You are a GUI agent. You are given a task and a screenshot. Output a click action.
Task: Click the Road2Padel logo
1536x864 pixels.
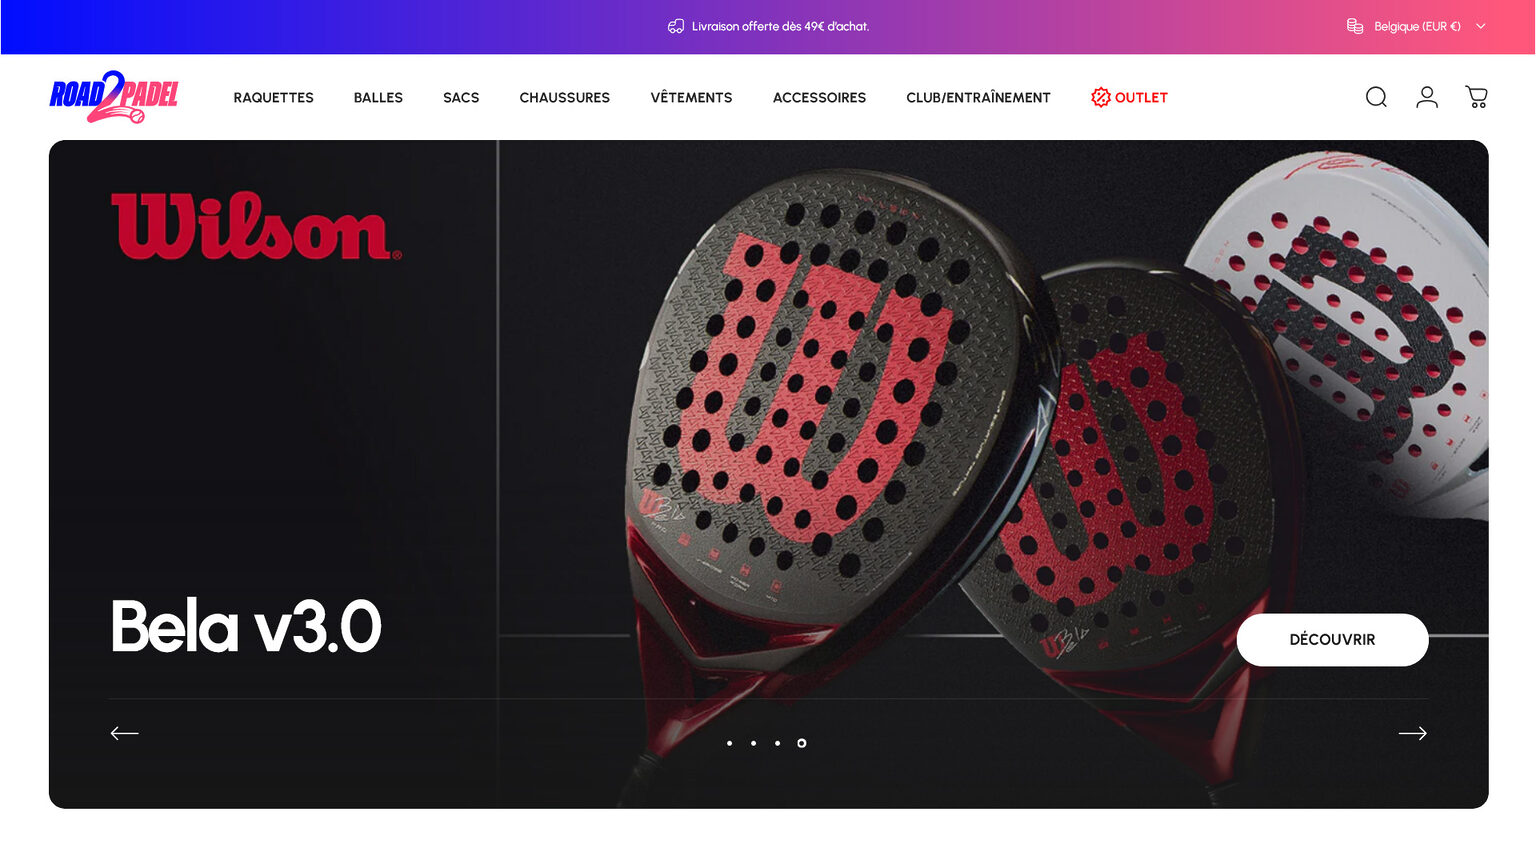(114, 97)
